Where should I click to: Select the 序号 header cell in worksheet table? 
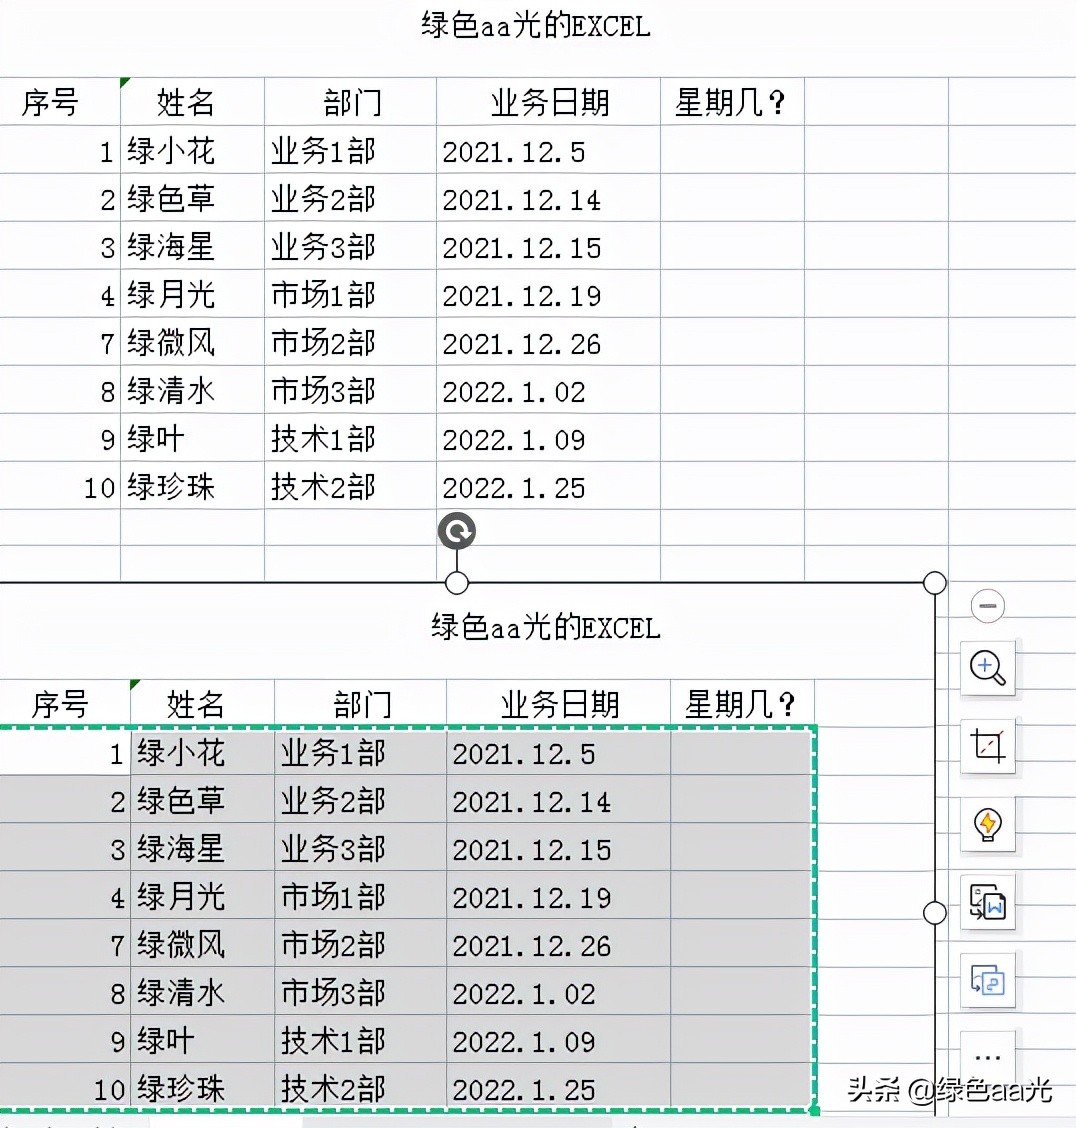(x=60, y=101)
